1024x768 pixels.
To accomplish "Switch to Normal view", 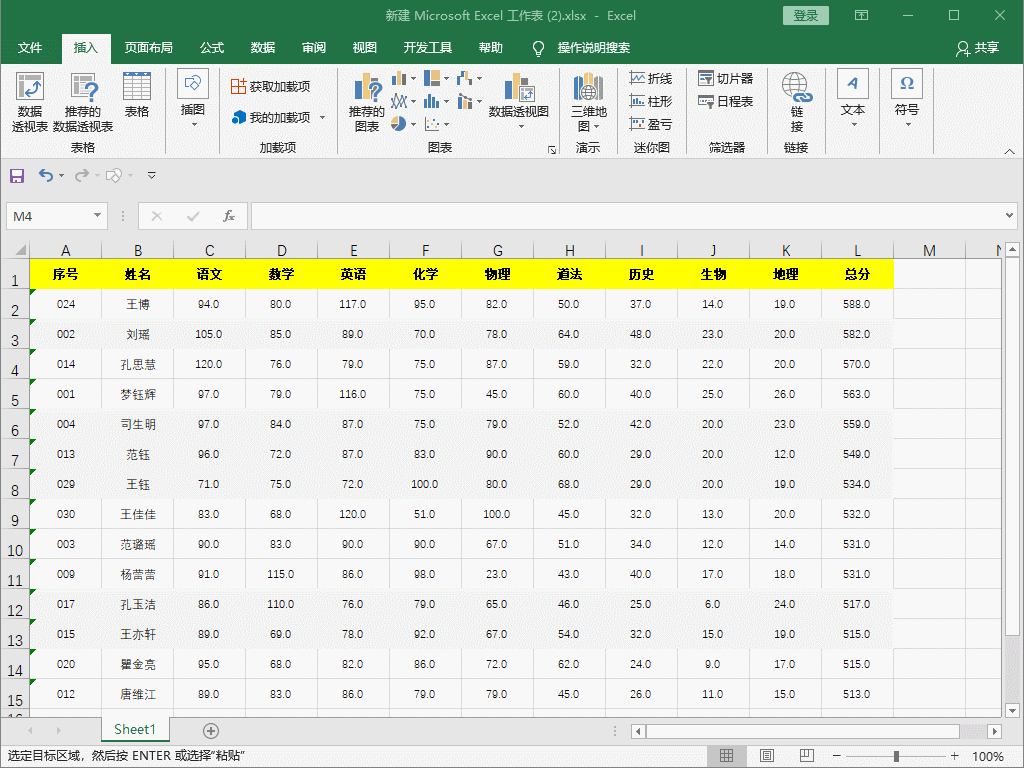I will pyautogui.click(x=726, y=756).
